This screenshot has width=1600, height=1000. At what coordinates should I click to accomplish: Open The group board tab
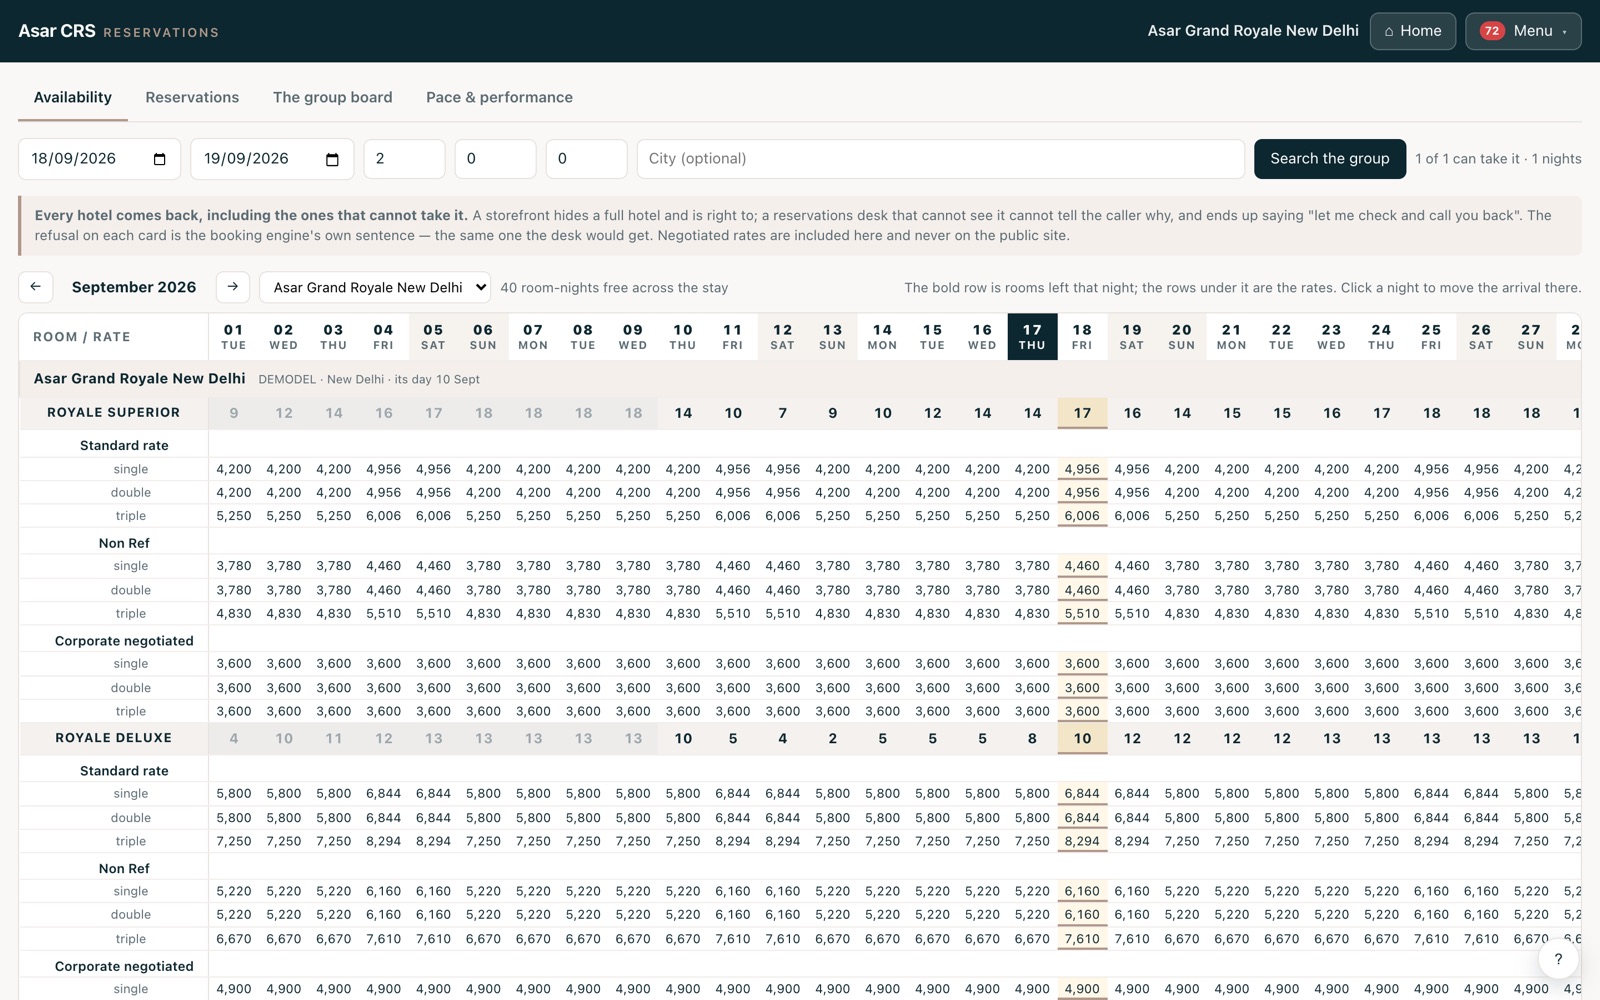click(x=333, y=97)
